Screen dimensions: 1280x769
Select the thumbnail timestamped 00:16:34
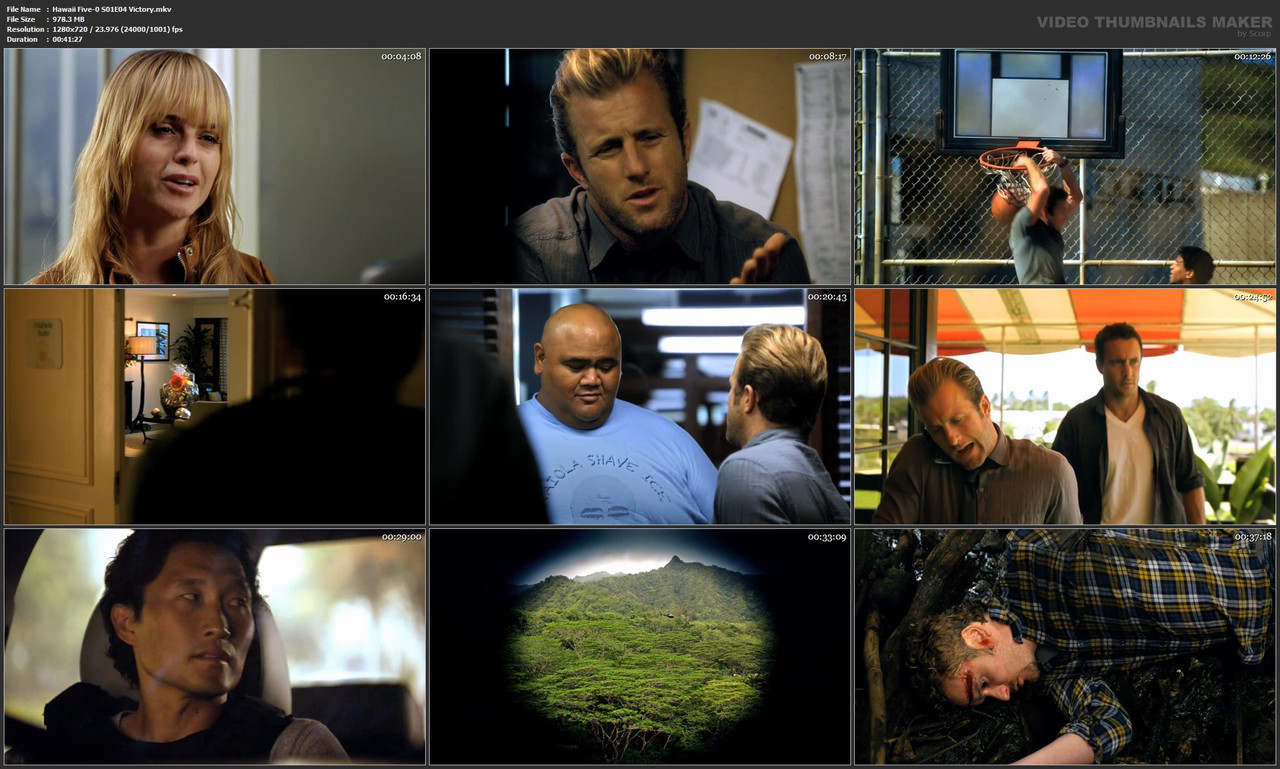point(215,407)
